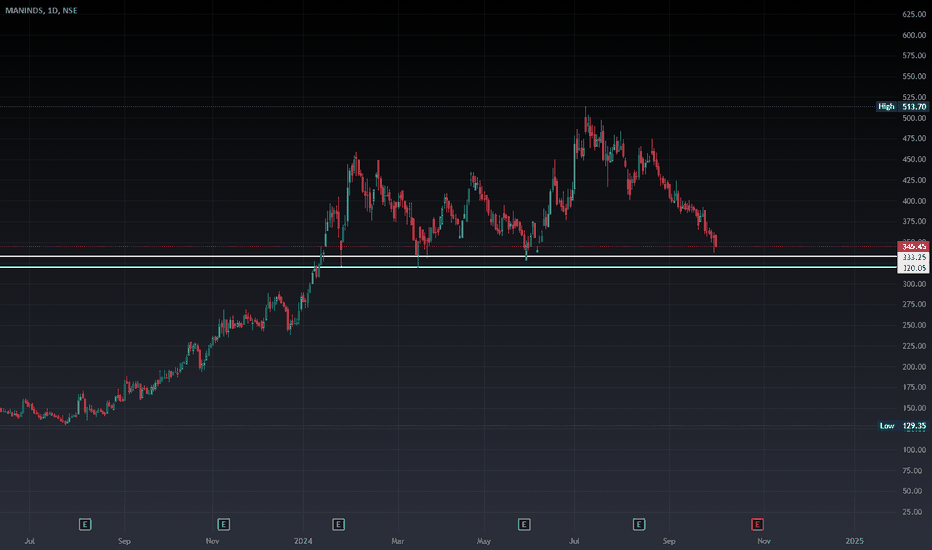Click the 150.00 price axis value
The height and width of the screenshot is (550, 932).
tap(914, 408)
